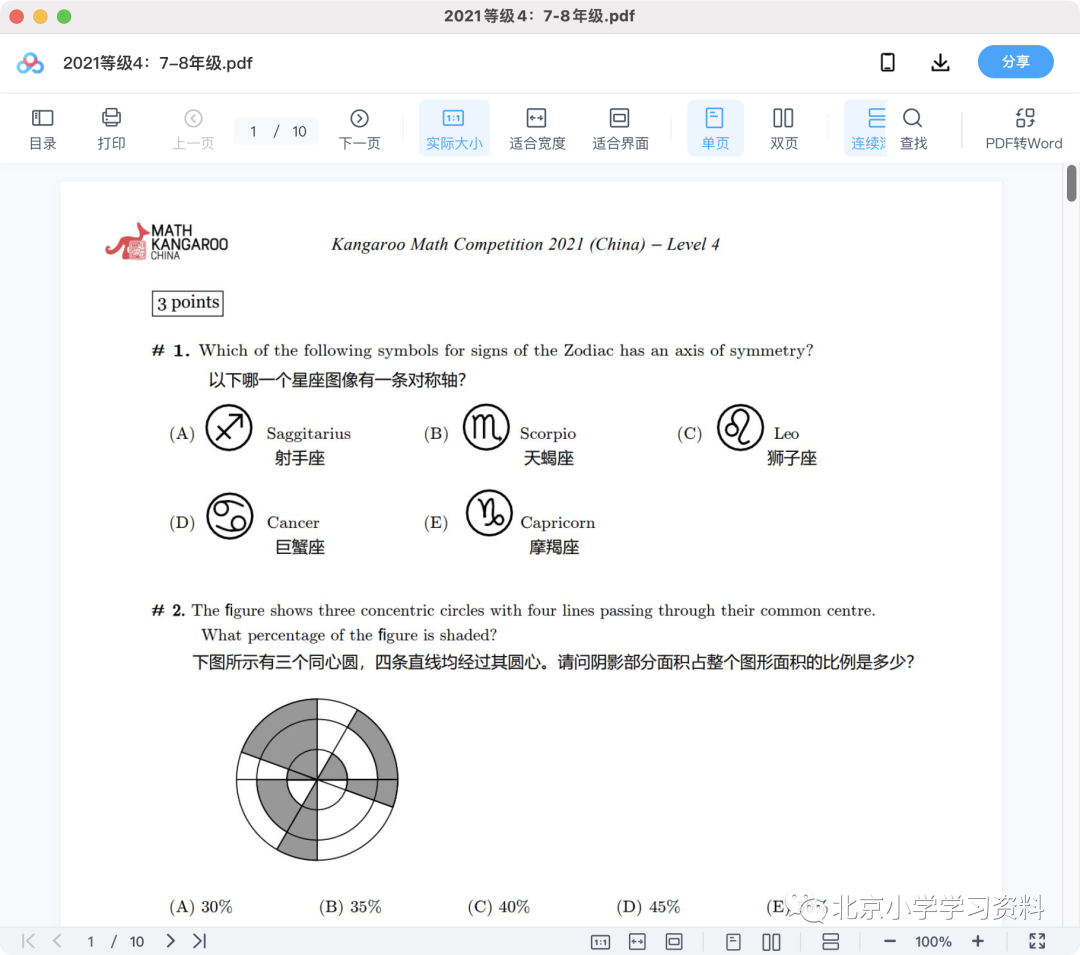Click the Sagittarius symbol in option A

pos(229,428)
